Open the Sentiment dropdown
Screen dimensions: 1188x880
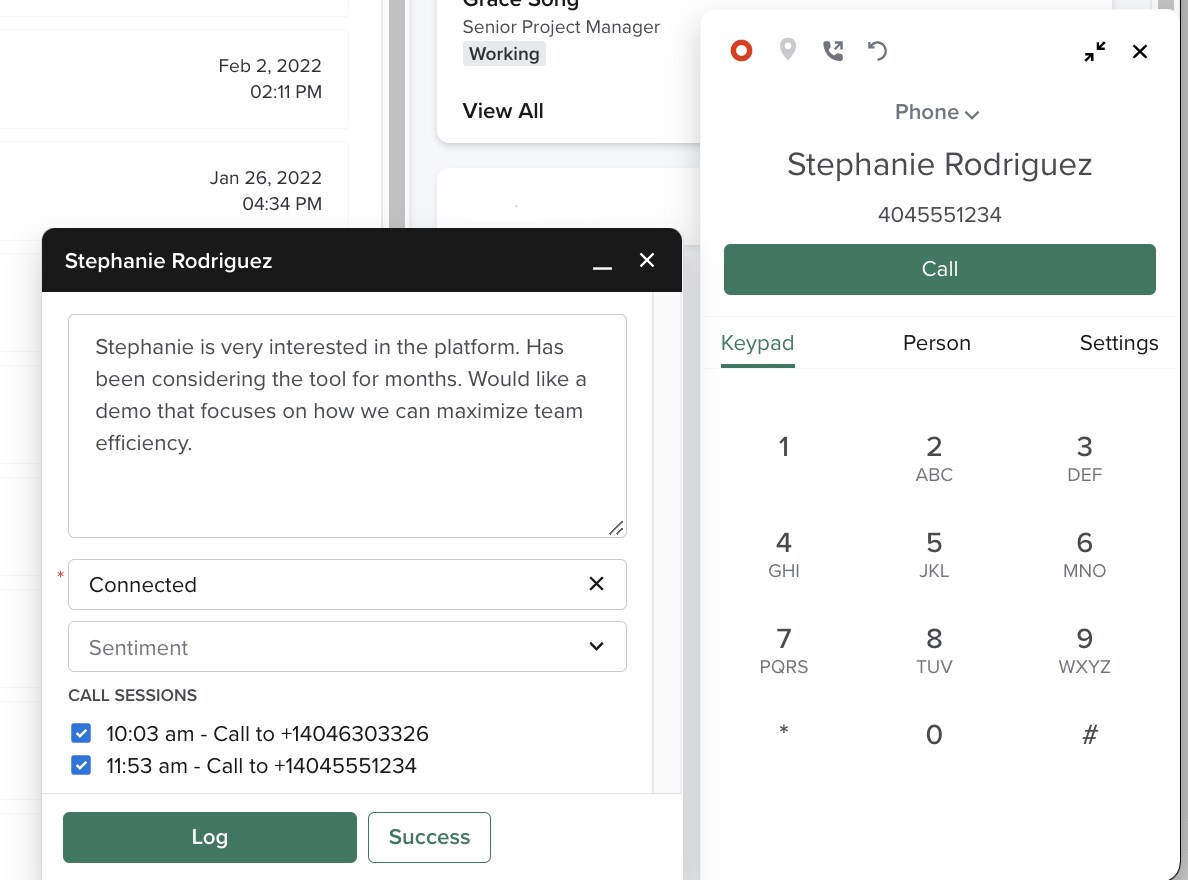(x=347, y=647)
